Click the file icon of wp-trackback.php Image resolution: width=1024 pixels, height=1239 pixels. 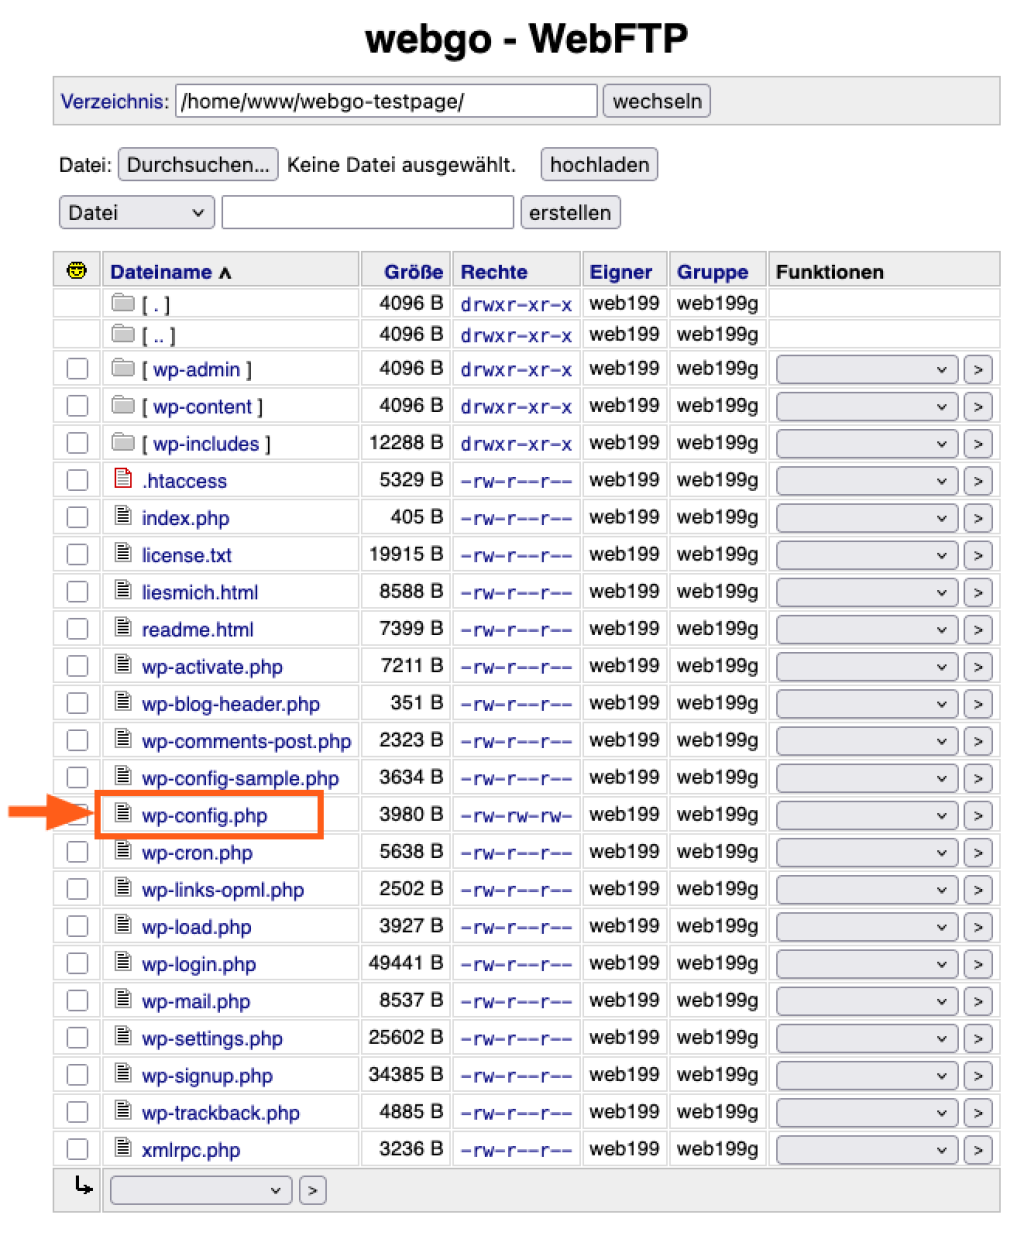click(x=123, y=1110)
